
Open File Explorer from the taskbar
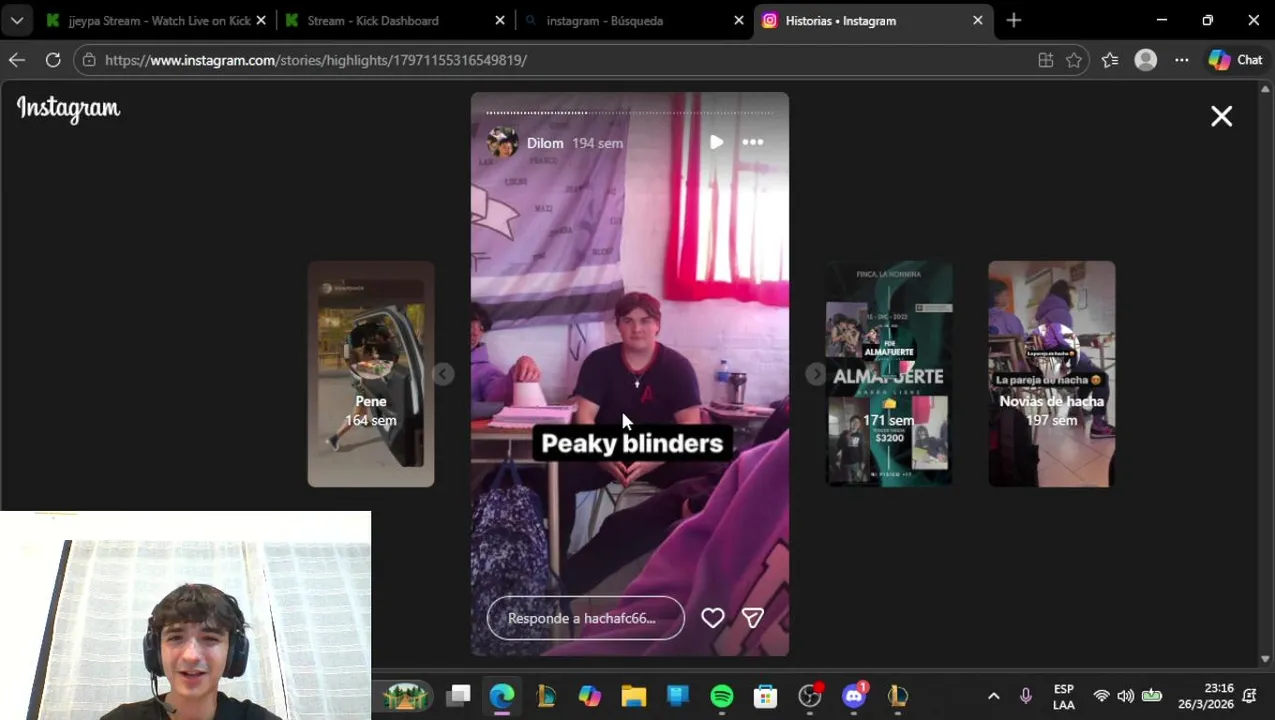point(634,695)
